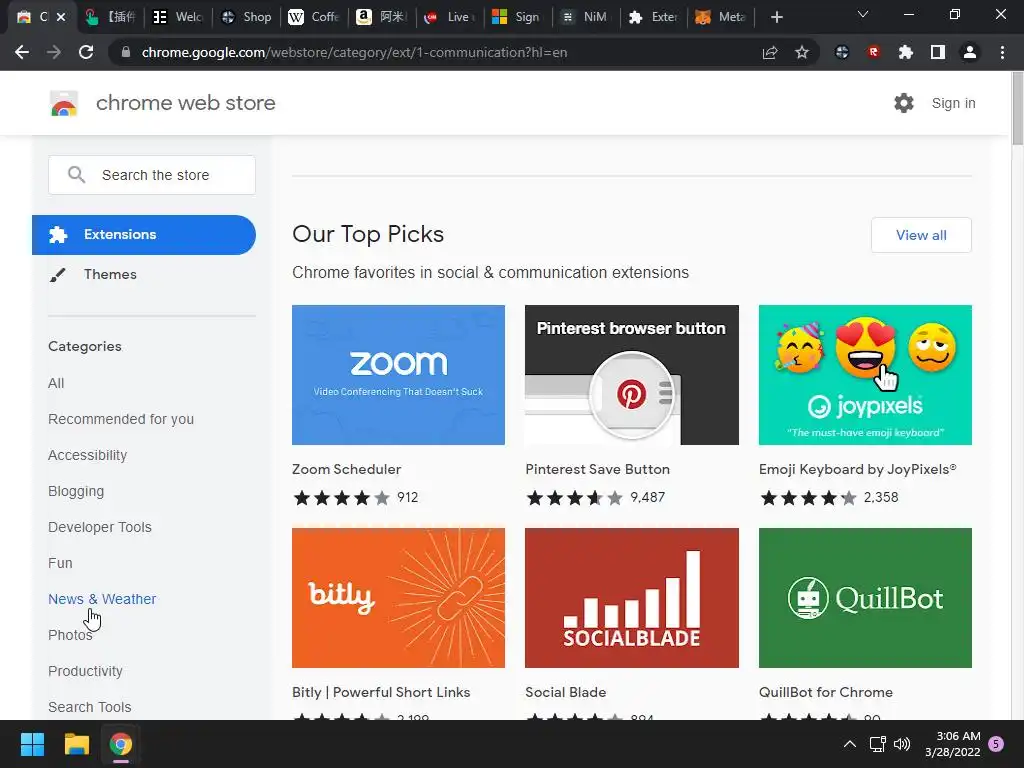
Task: Open the volume speaker tray icon
Action: (x=902, y=744)
